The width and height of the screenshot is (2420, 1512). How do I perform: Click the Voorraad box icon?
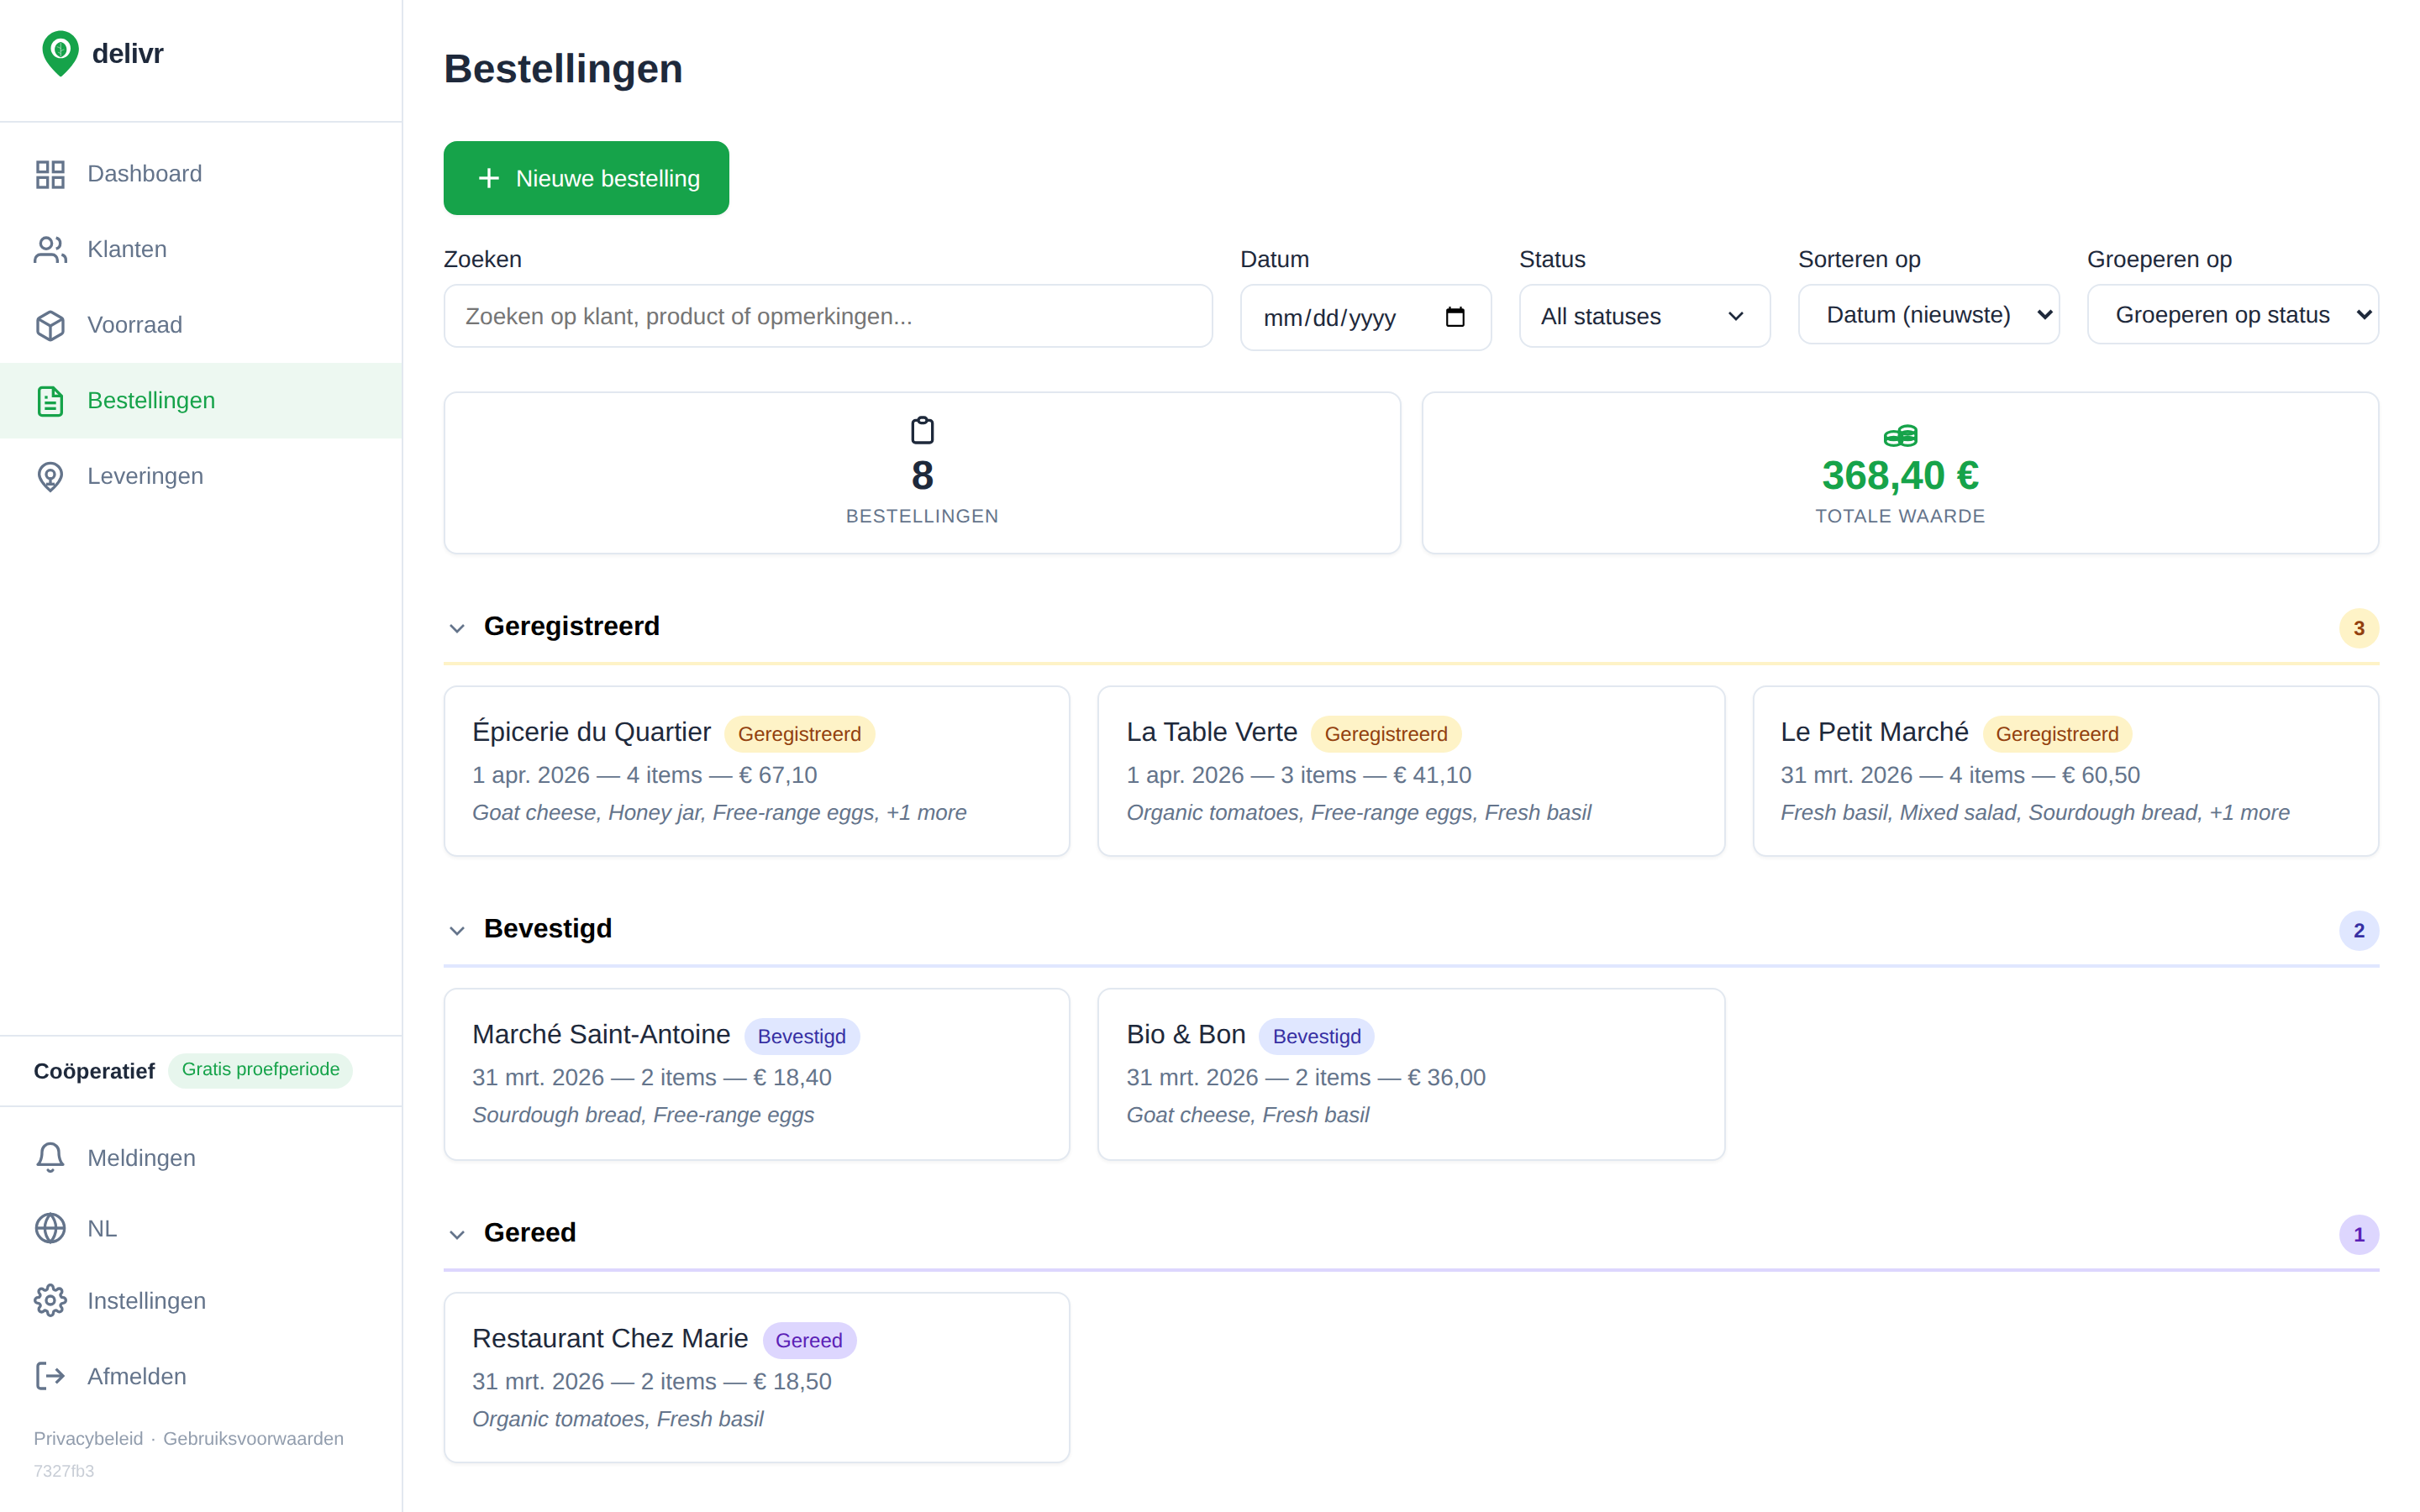pos(50,325)
